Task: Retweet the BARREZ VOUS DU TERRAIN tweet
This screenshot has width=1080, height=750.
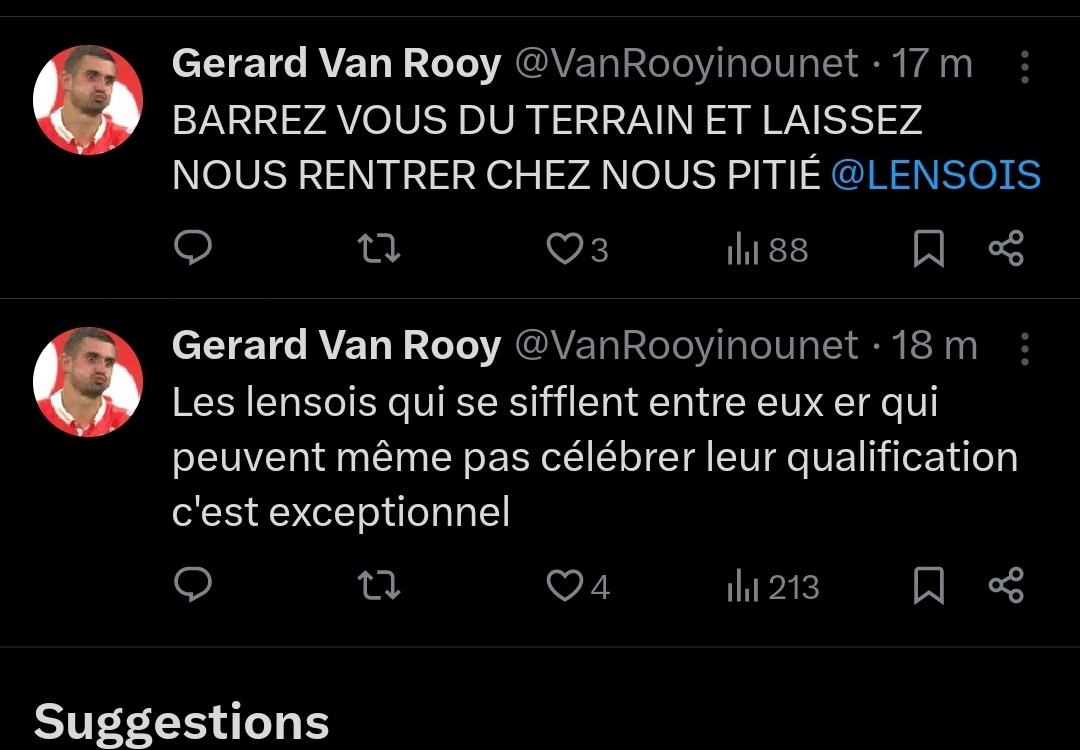Action: tap(379, 248)
